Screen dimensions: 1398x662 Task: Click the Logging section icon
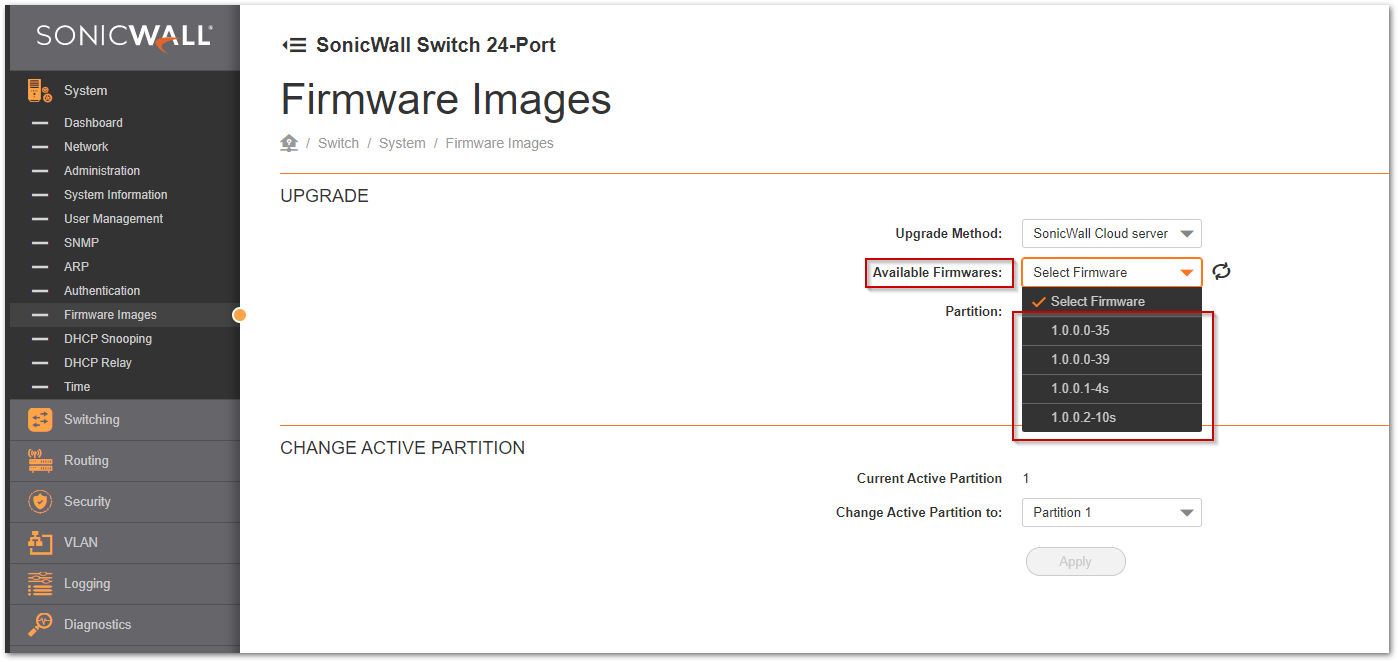pyautogui.click(x=40, y=584)
